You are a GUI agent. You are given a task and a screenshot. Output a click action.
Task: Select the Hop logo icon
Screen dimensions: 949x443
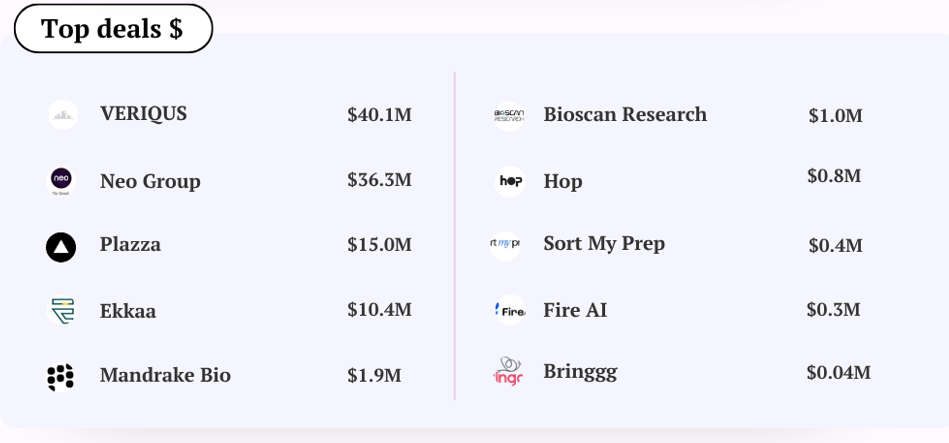click(x=510, y=181)
